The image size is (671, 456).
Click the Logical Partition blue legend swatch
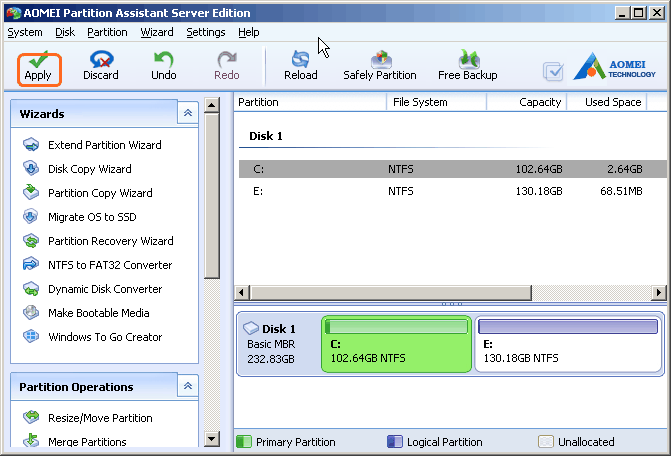(395, 441)
